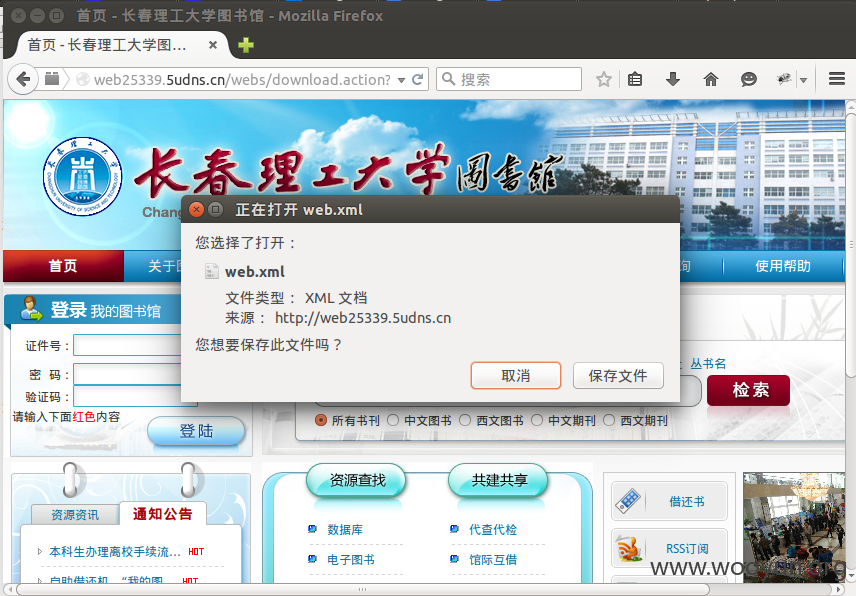Open the downloads arrow icon

click(673, 80)
